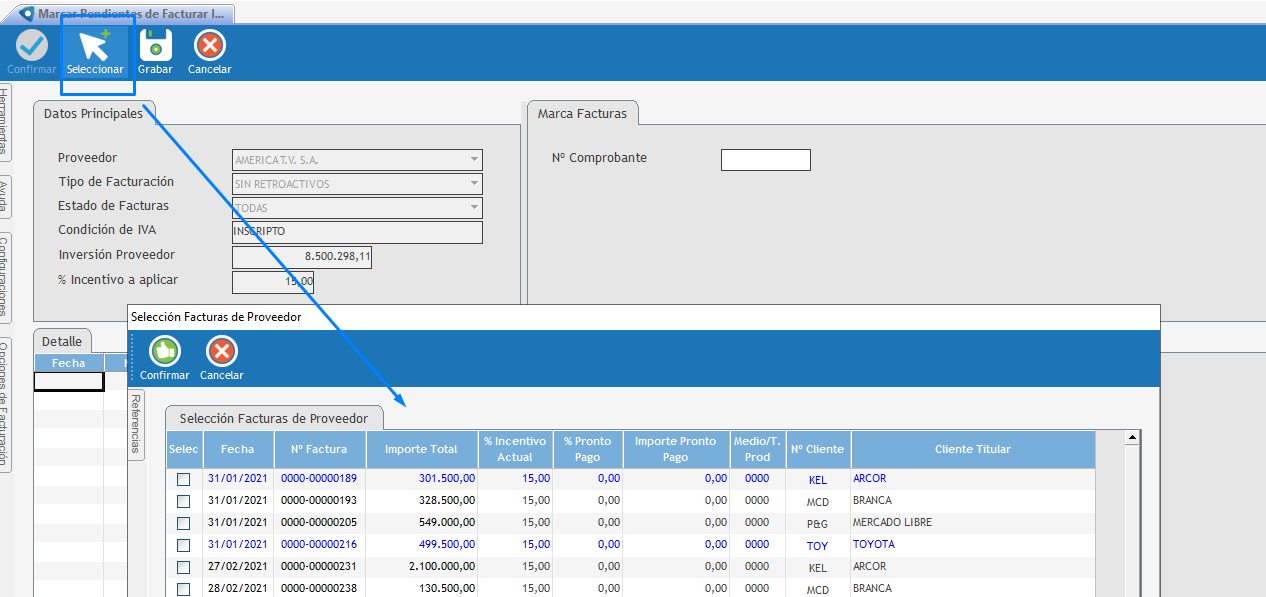Image resolution: width=1266 pixels, height=597 pixels.
Task: Click the Grabar save icon
Action: 155,47
